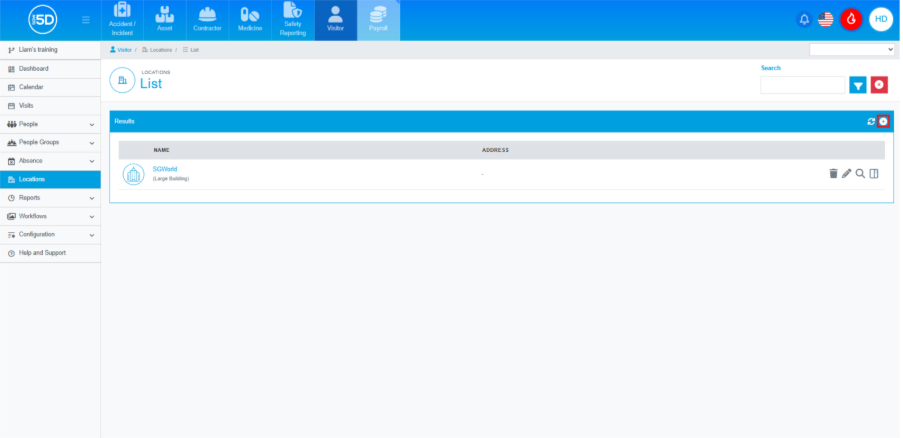Switch to the Contractor module tab

(208, 20)
